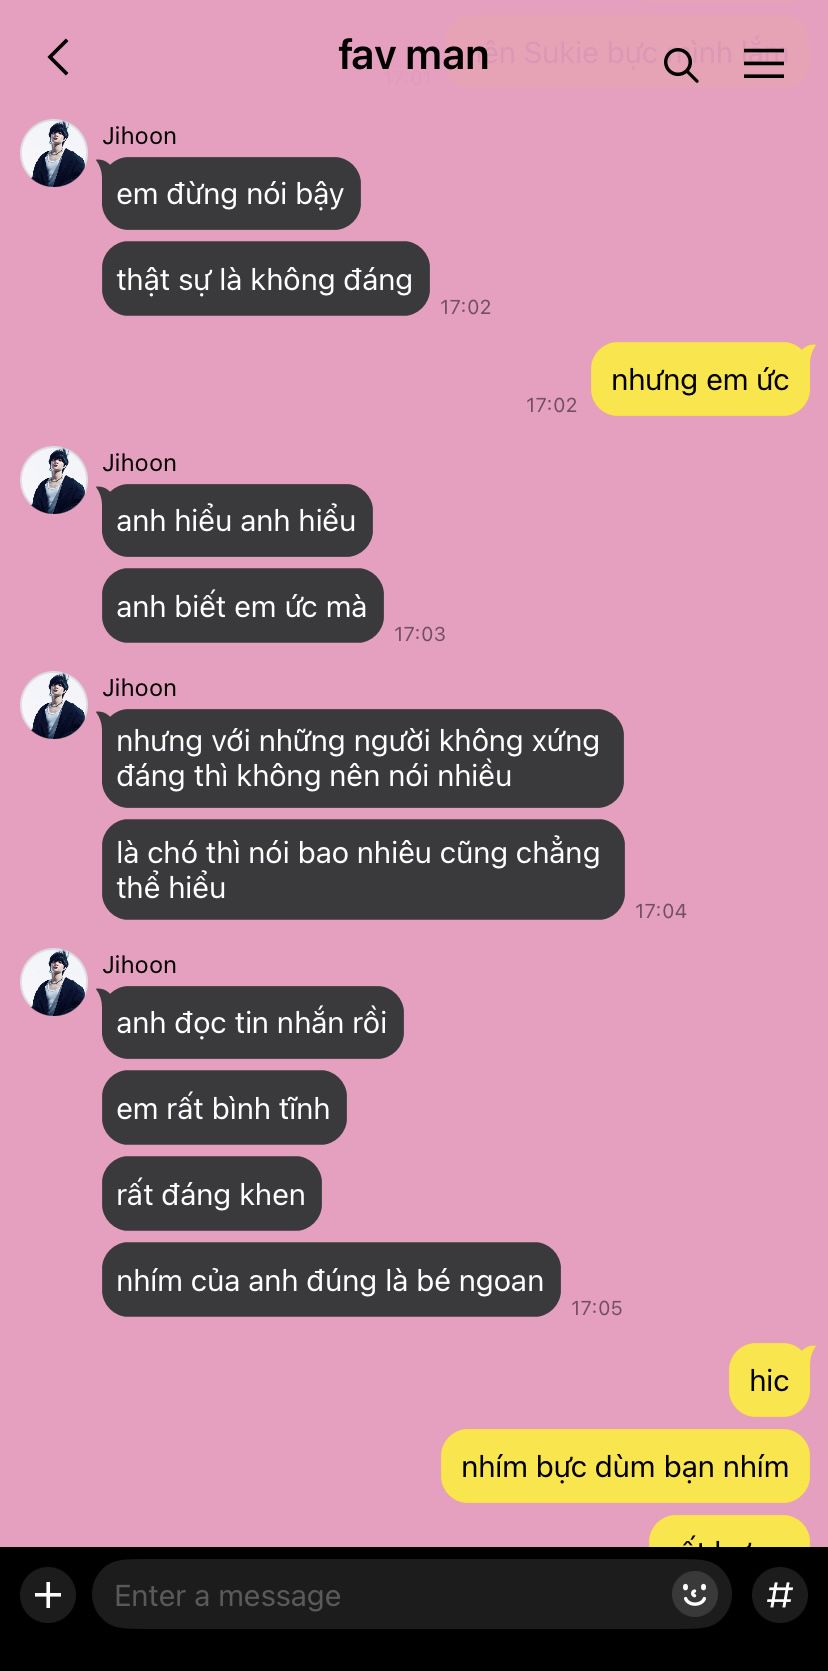Tap the 'nhím bực dùm bạn nhím' bubble
The width and height of the screenshot is (828, 1671).
pyautogui.click(x=625, y=1466)
